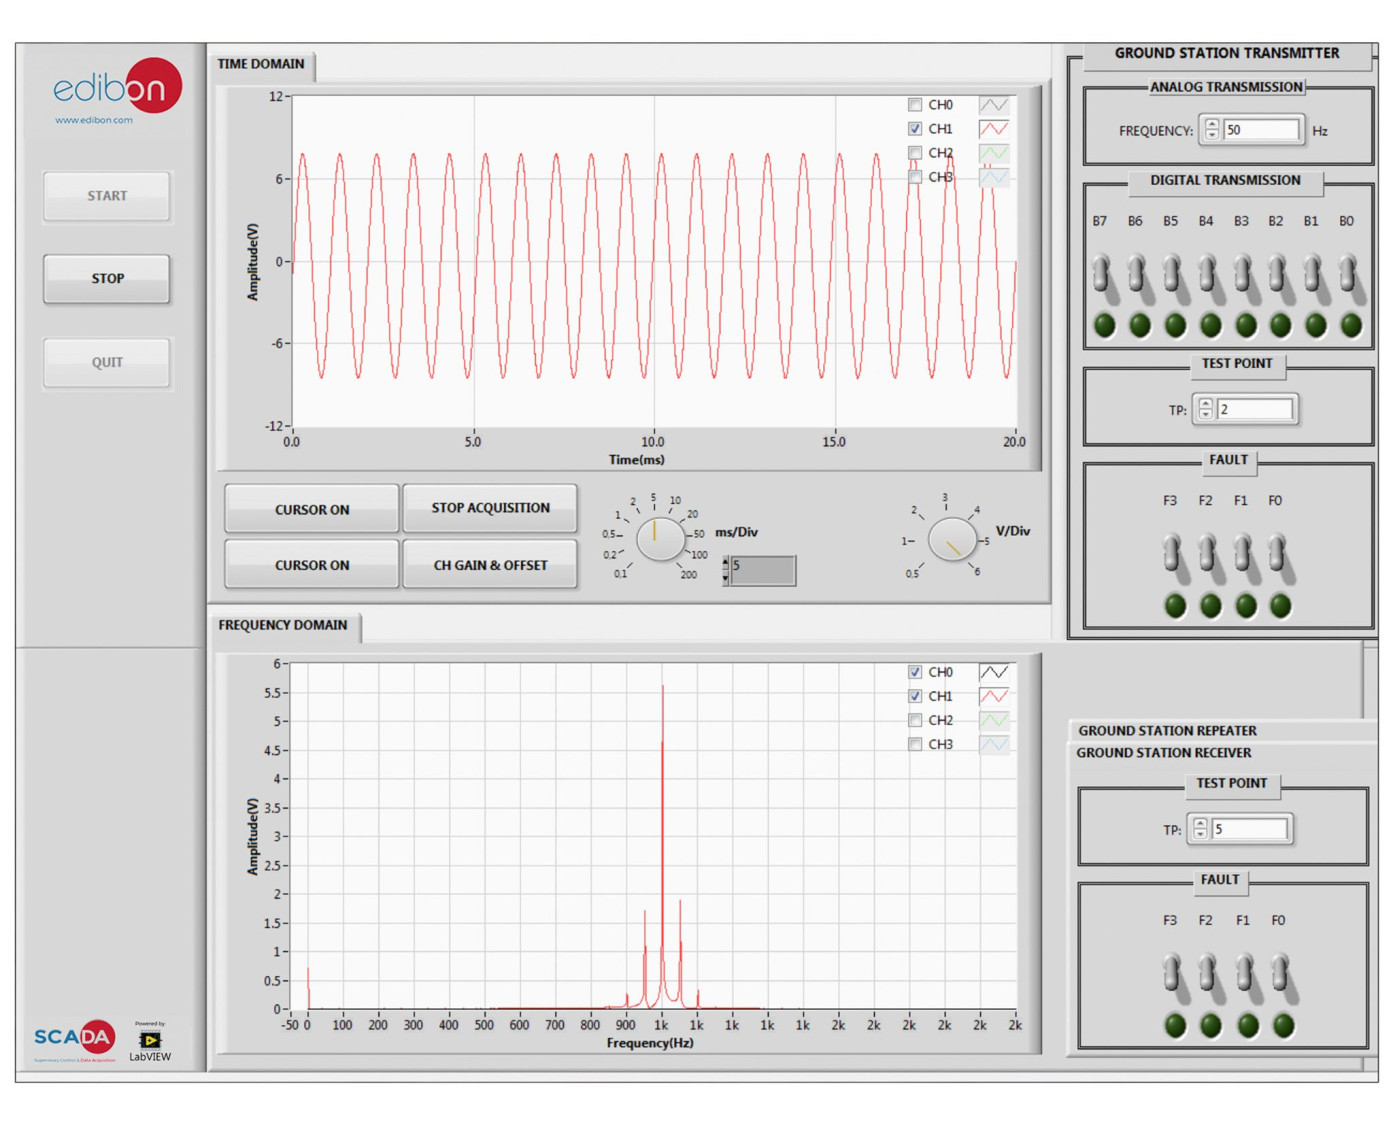
Task: Click the B7 green LED indicator
Action: coord(1104,325)
